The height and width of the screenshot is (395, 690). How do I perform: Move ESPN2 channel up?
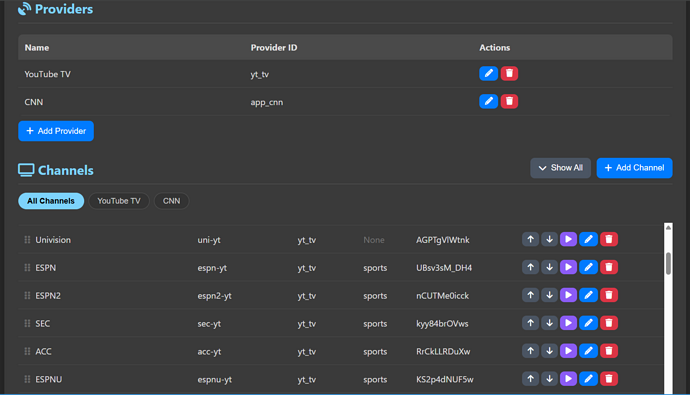(x=530, y=295)
